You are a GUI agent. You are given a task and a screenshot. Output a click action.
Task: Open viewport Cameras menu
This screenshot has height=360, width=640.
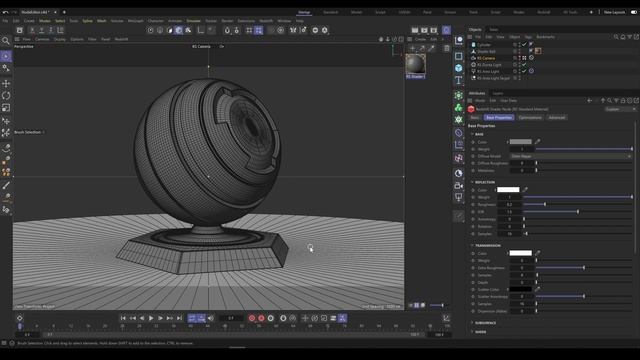pyautogui.click(x=42, y=39)
